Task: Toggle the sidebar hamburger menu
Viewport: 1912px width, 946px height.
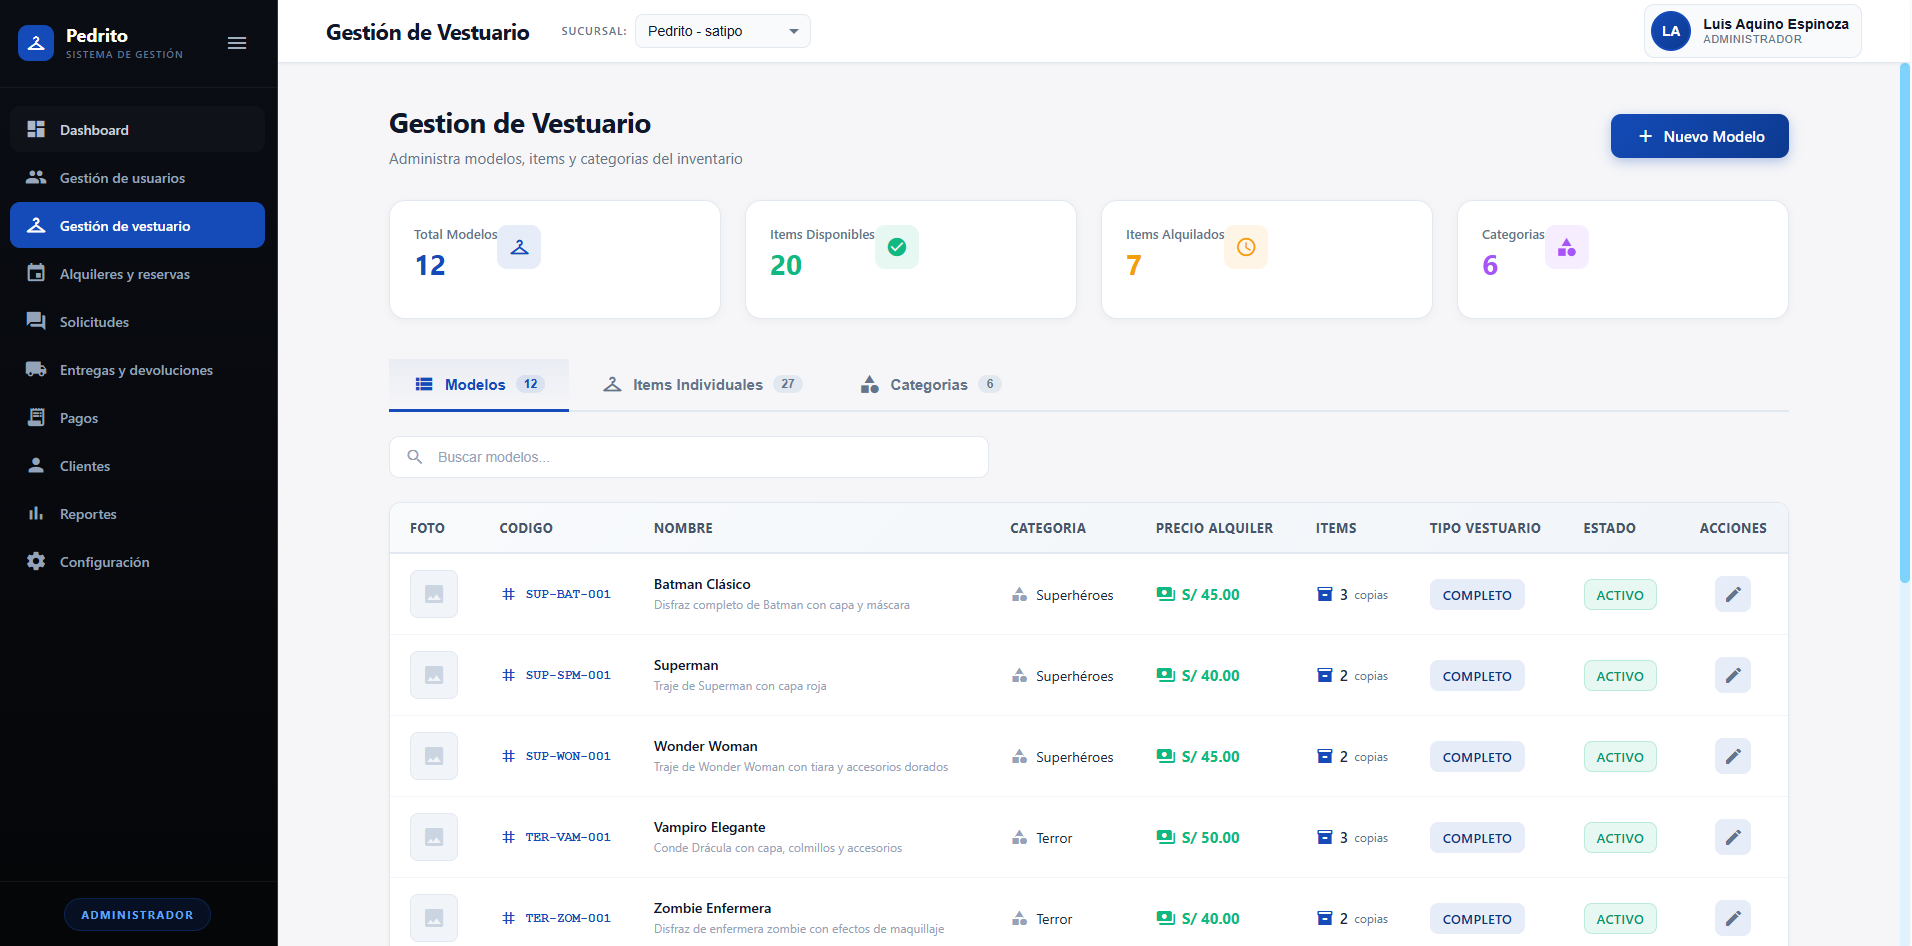Action: pyautogui.click(x=237, y=43)
